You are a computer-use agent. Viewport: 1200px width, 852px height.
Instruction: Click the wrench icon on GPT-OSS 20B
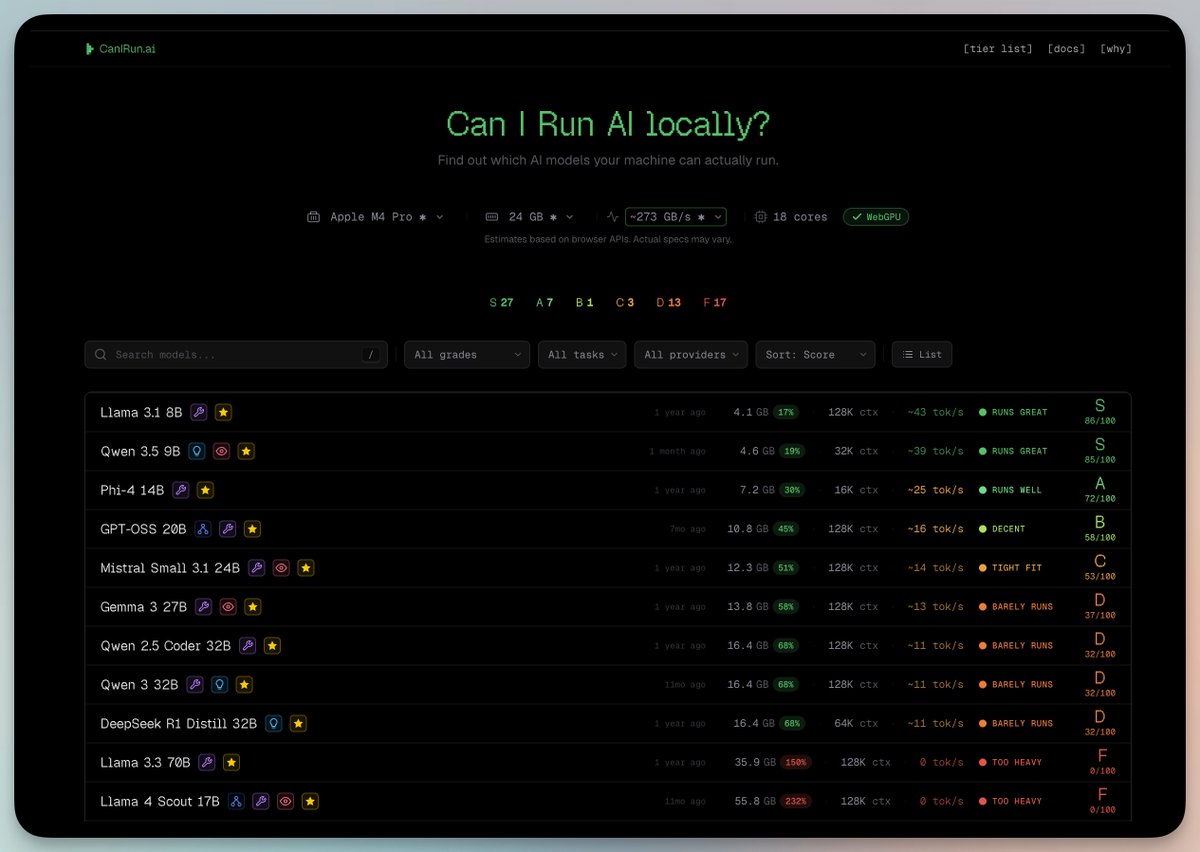point(228,529)
